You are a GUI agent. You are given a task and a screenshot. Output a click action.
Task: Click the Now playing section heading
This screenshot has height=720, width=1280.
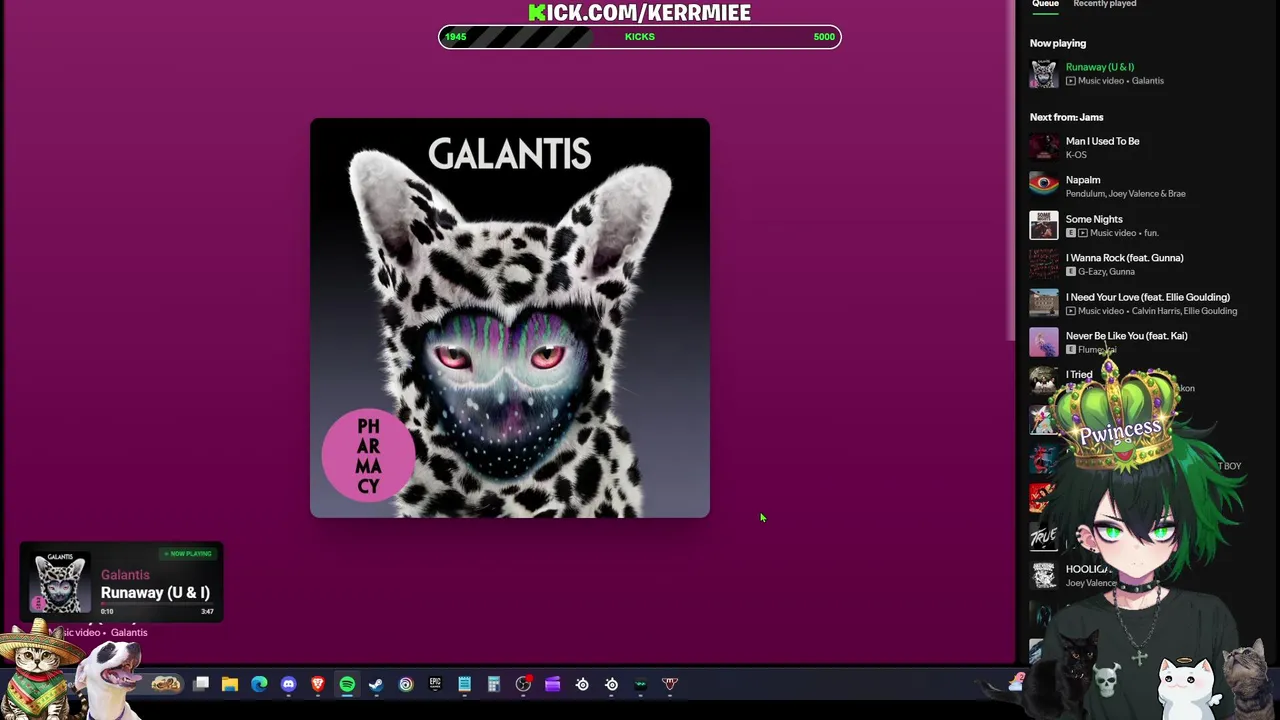[1058, 43]
